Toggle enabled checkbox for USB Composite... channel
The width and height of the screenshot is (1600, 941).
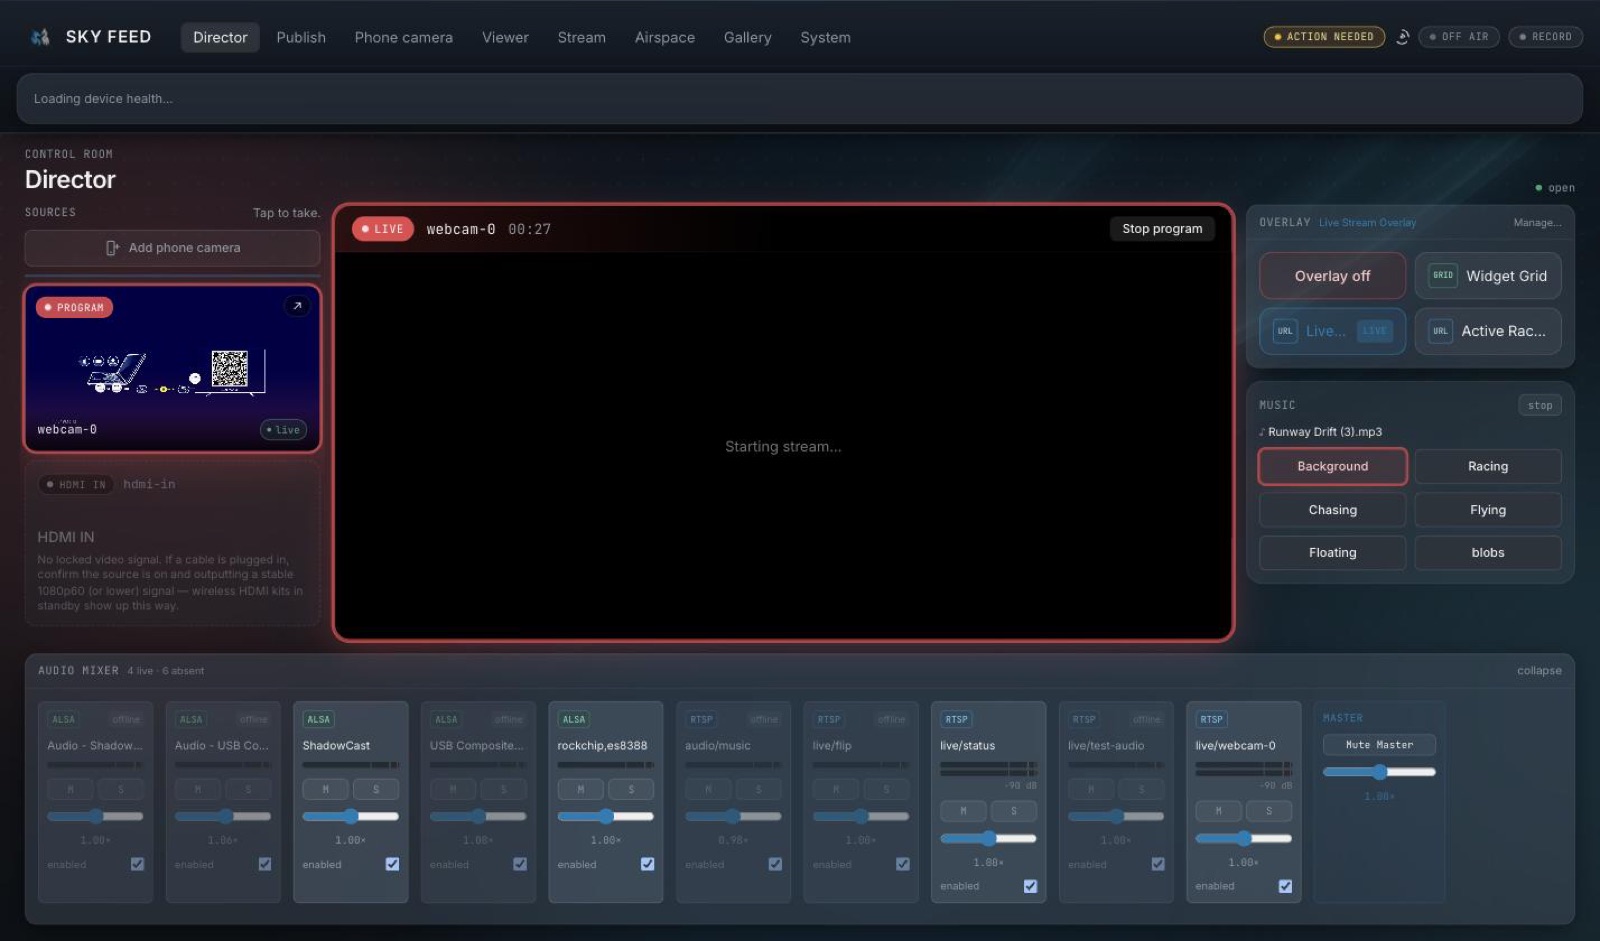pyautogui.click(x=520, y=864)
